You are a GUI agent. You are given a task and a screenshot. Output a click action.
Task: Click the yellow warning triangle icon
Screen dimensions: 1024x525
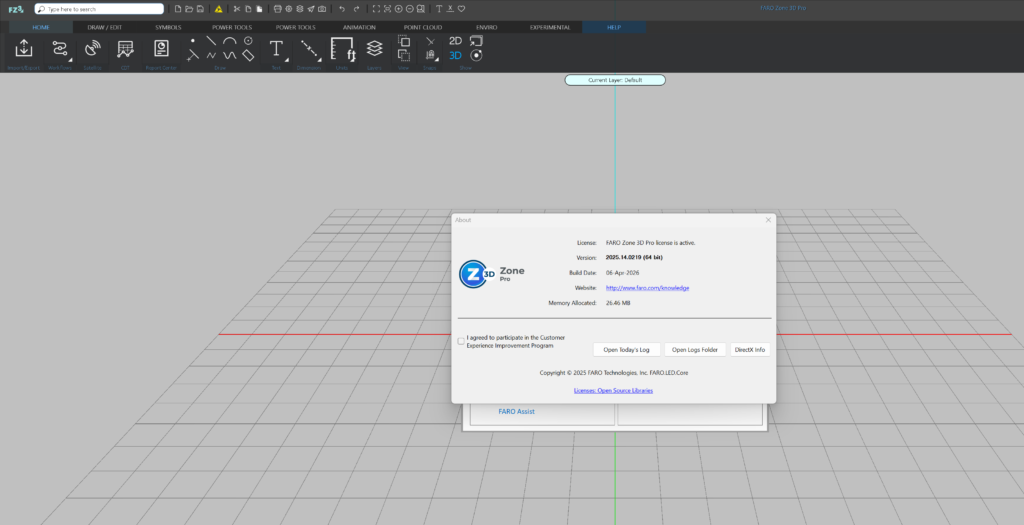(218, 9)
